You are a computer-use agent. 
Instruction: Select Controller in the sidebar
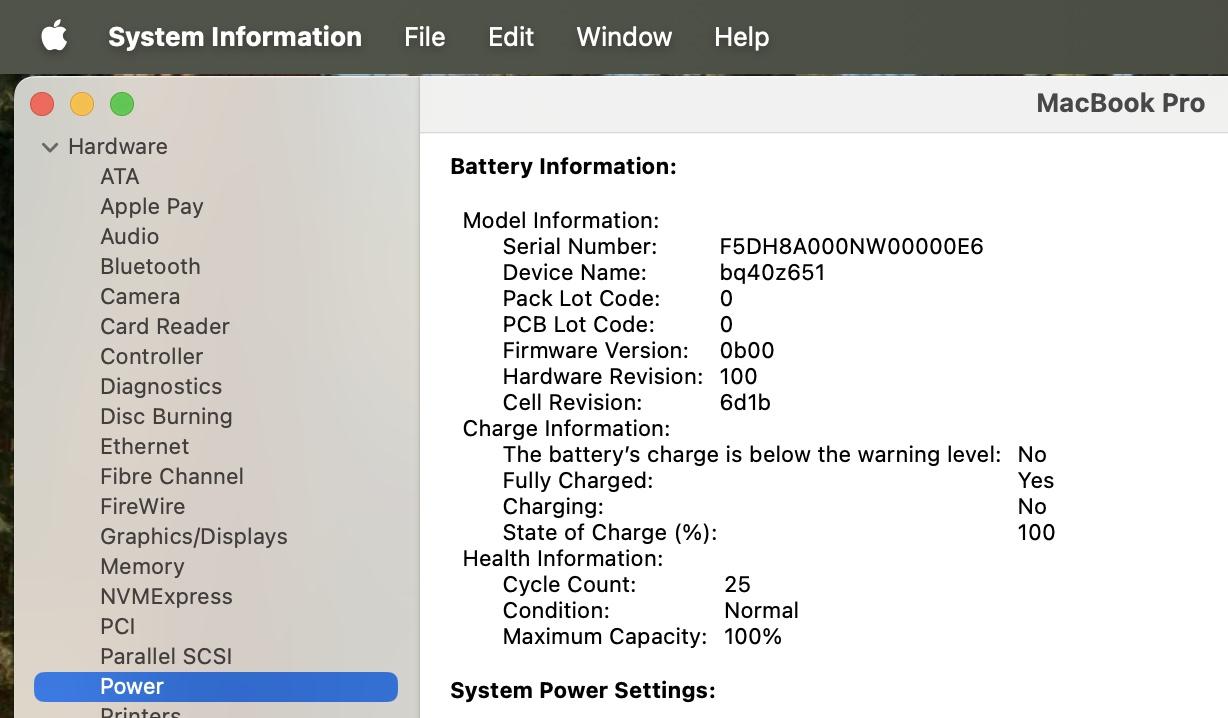click(152, 356)
